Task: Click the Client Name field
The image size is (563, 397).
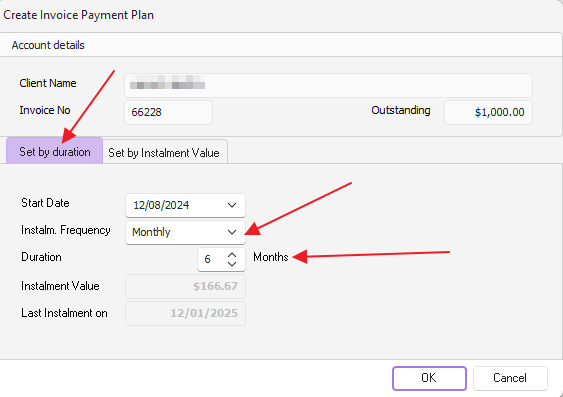Action: (x=328, y=85)
